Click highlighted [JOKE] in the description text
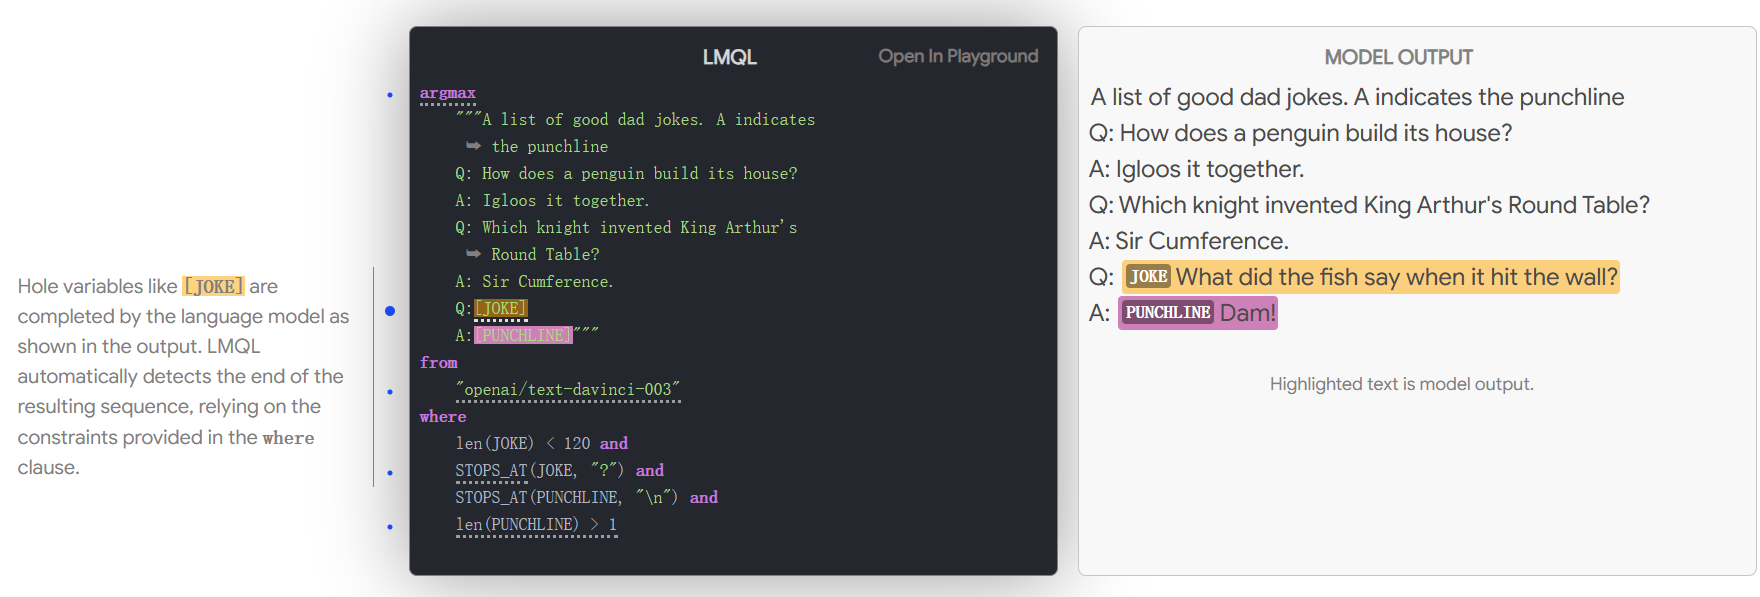 click(213, 286)
